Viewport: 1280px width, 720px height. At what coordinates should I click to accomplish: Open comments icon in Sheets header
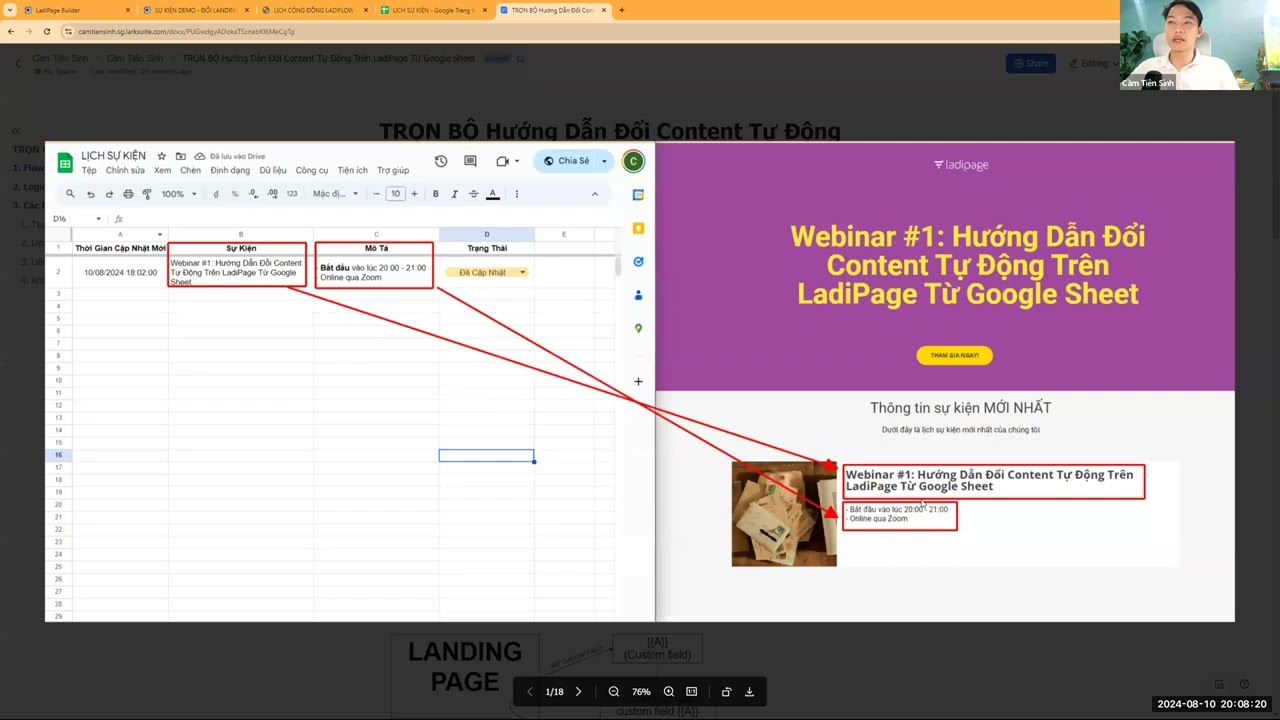click(x=470, y=161)
